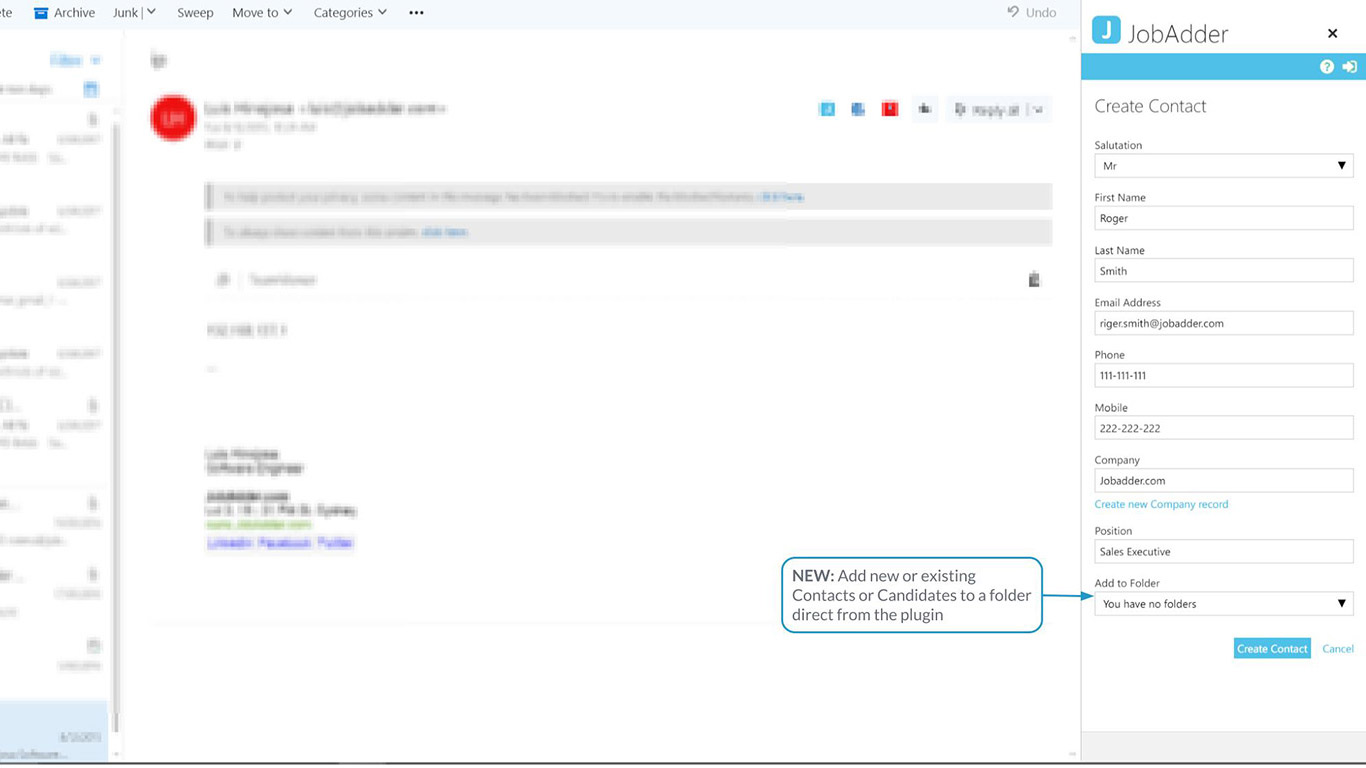
Task: Open the Move to dropdown menu
Action: point(262,13)
